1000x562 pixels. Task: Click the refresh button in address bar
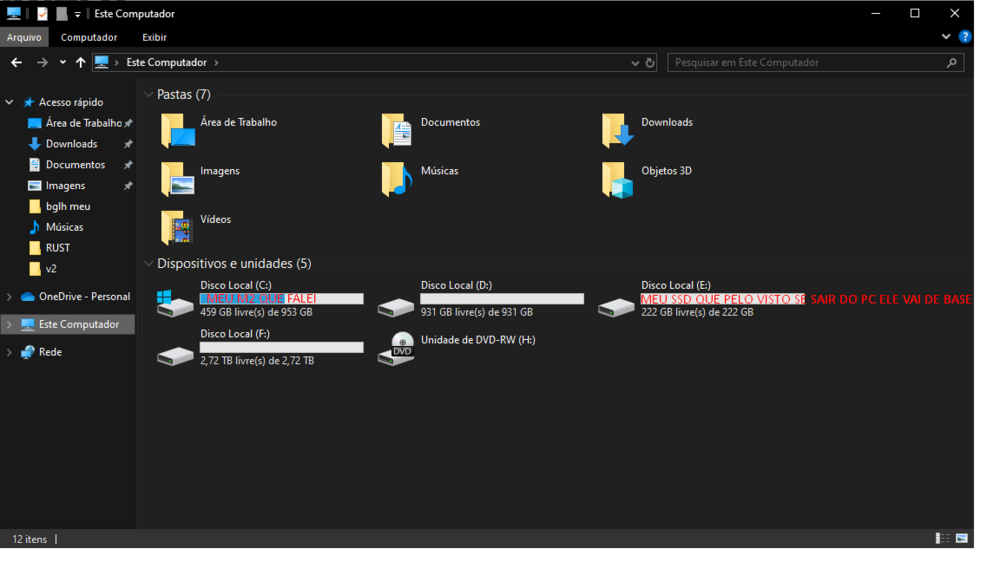point(650,62)
